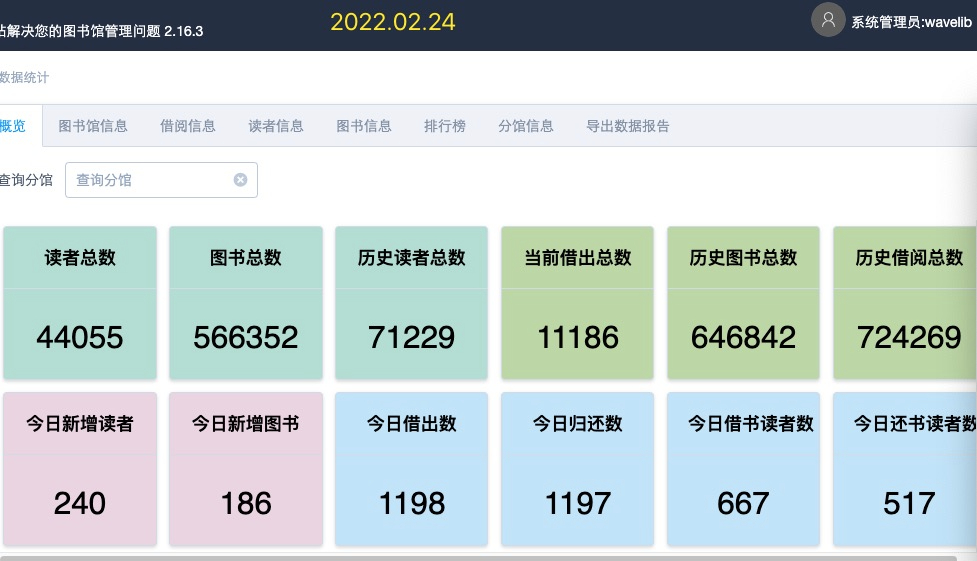Select the 今日新增读者 card
Viewport: 977px width, 561px height.
point(80,469)
